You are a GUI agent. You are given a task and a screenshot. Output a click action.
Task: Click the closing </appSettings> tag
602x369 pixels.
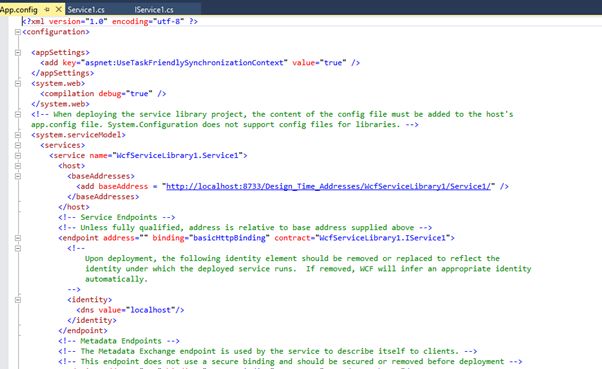pos(63,73)
